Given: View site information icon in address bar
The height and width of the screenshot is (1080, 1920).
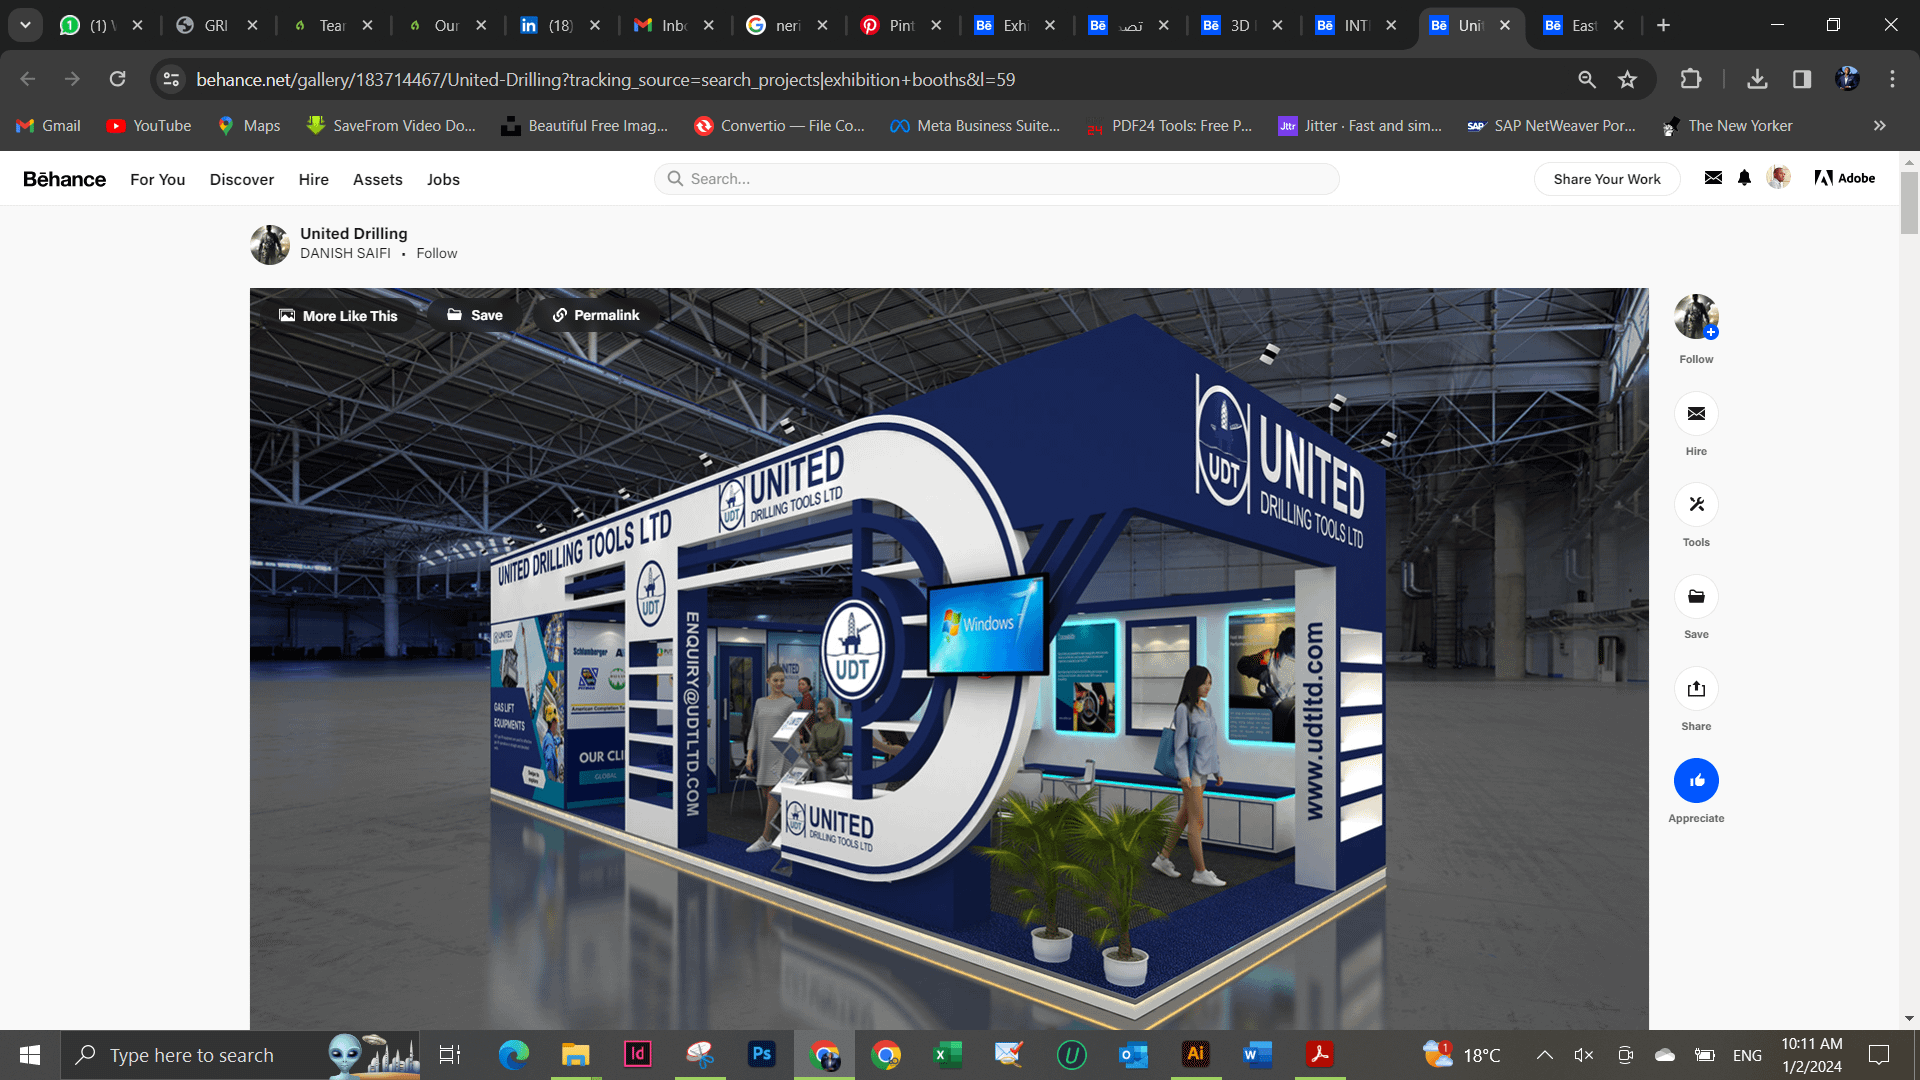Looking at the screenshot, I should (x=171, y=79).
